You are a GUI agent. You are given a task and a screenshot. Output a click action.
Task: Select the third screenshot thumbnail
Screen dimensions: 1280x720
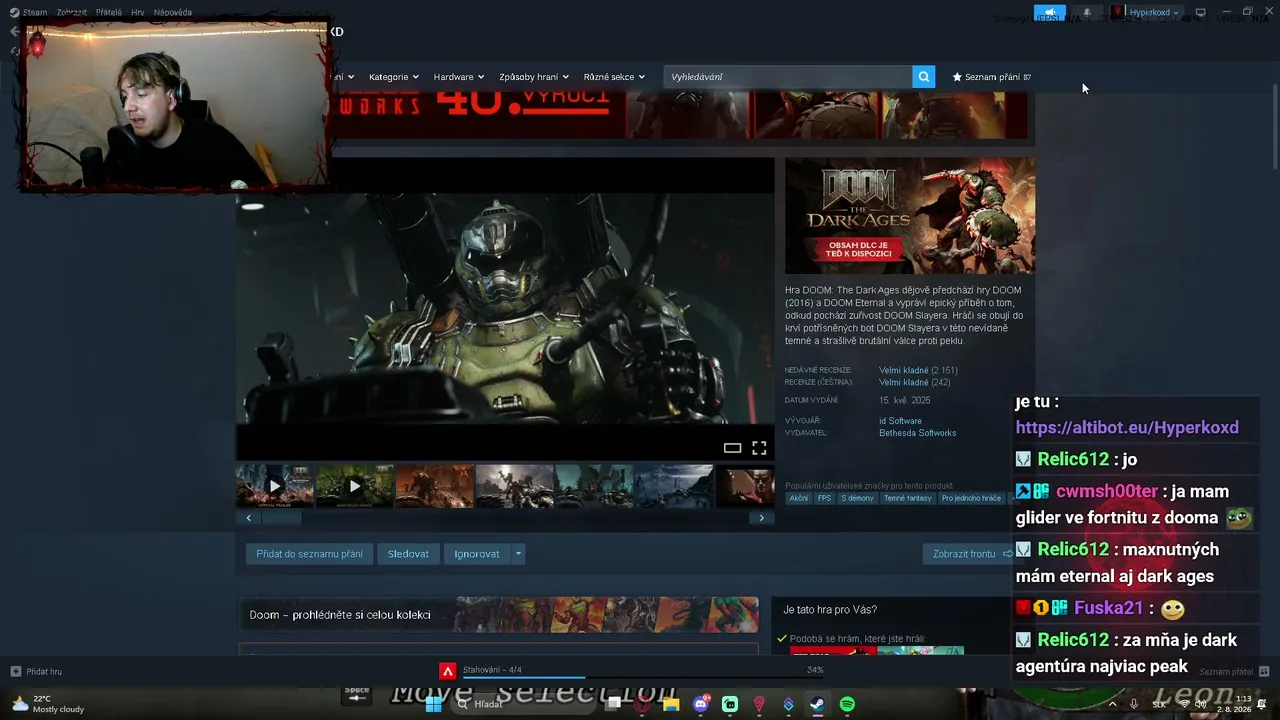pos(434,486)
